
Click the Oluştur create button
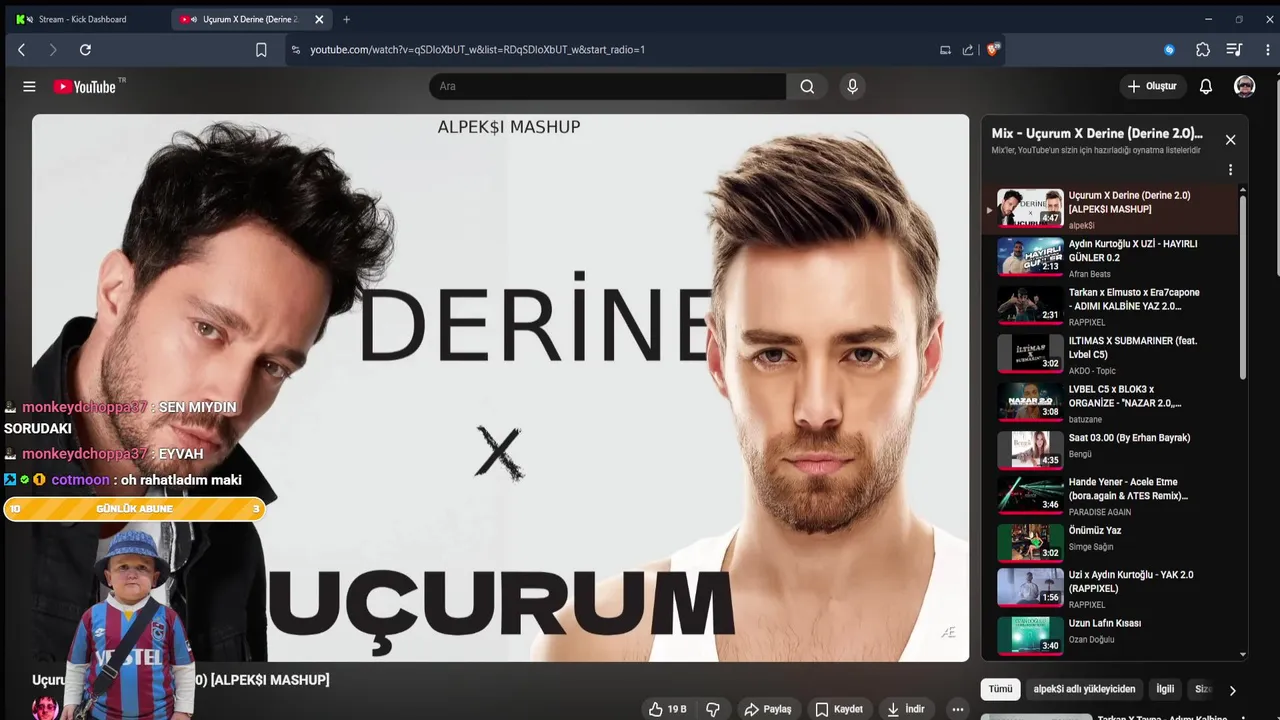tap(1152, 86)
